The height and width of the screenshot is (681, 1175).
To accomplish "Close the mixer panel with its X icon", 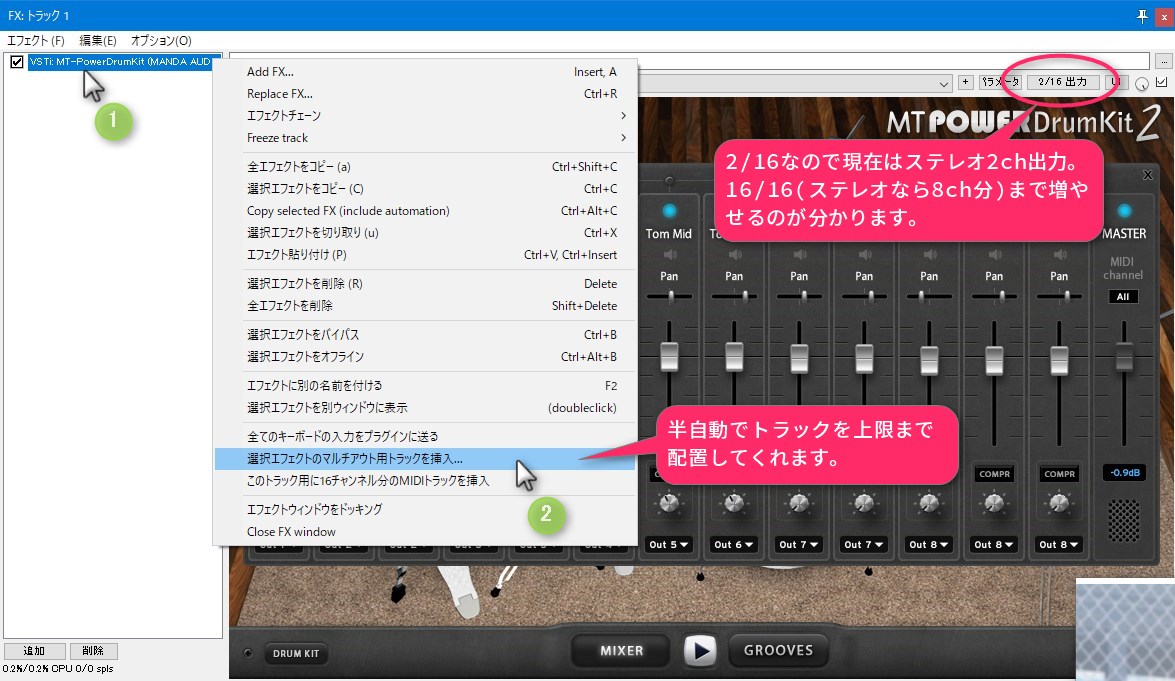I will coord(1147,175).
